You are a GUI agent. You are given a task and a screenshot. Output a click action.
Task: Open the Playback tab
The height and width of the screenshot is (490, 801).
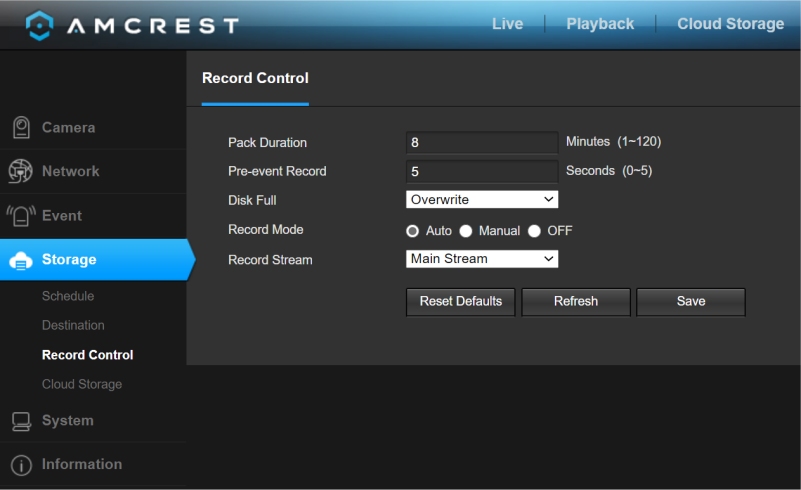600,24
